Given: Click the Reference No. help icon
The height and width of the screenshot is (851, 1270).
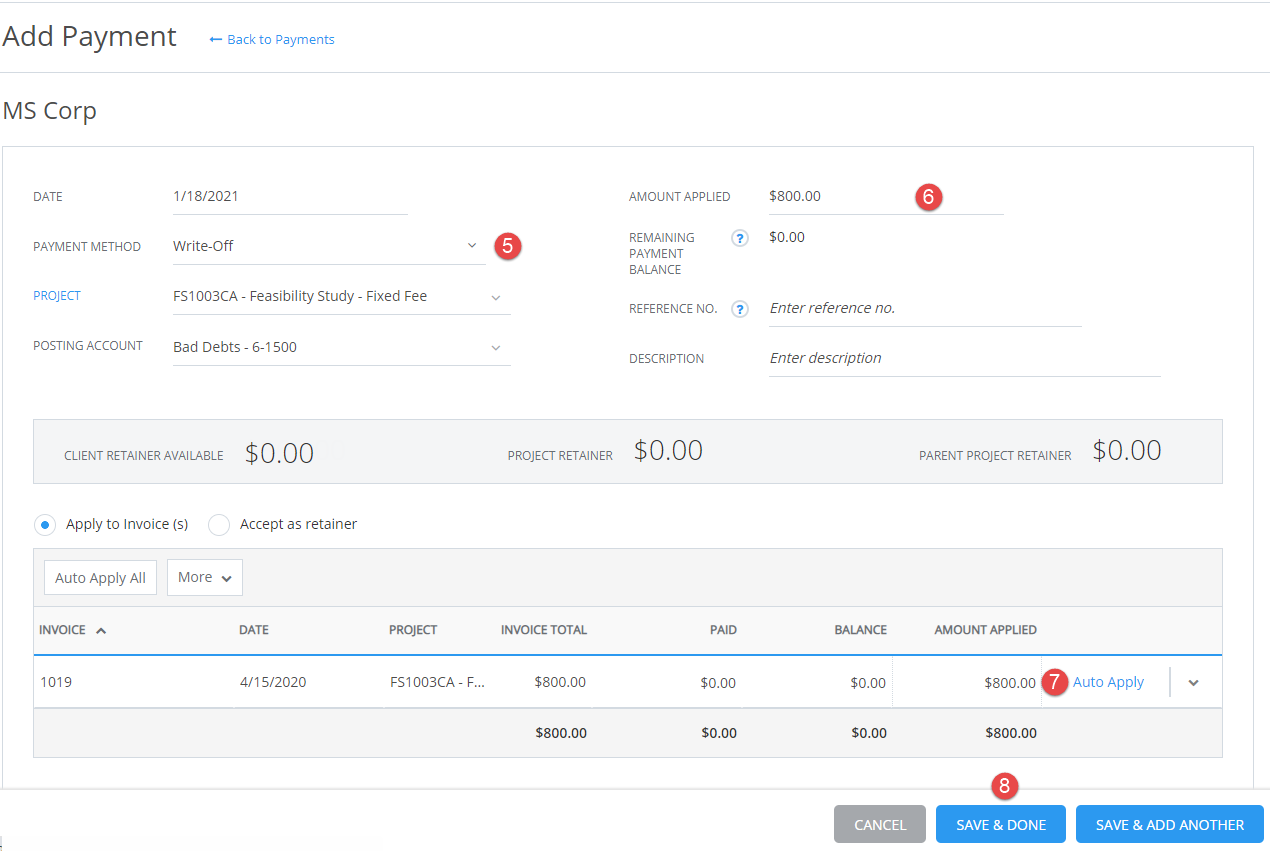Looking at the screenshot, I should 740,308.
